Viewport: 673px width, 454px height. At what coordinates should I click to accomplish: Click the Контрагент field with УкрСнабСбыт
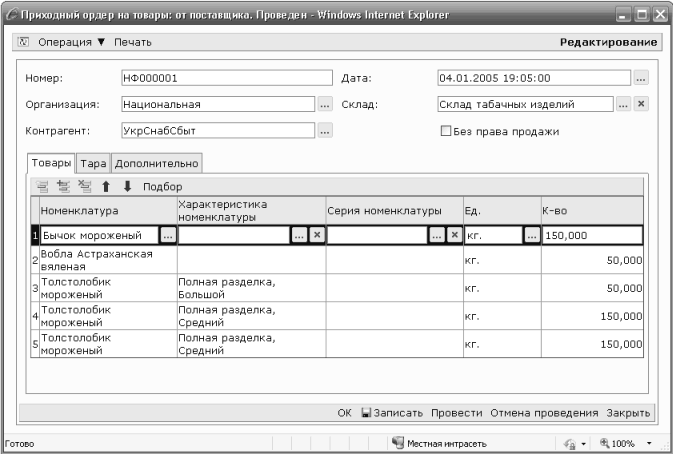coord(218,130)
